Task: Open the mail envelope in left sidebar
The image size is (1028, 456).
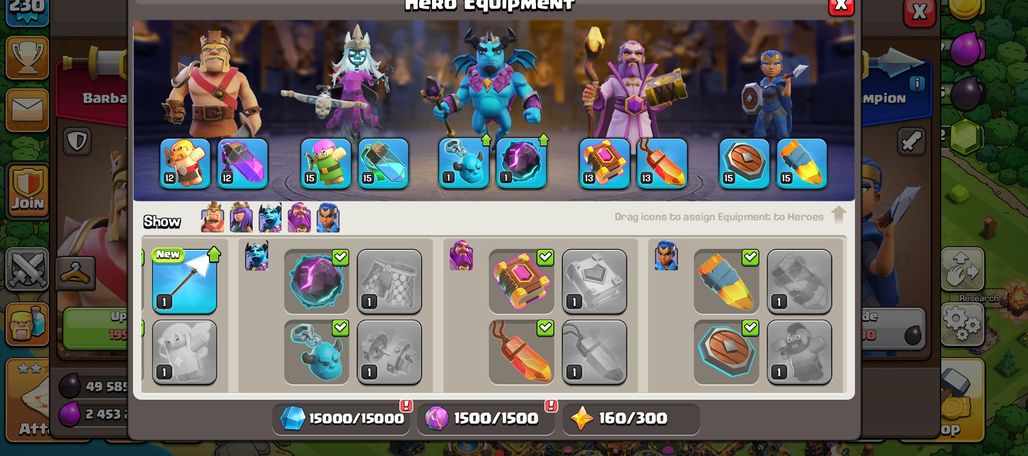Action: tap(27, 110)
